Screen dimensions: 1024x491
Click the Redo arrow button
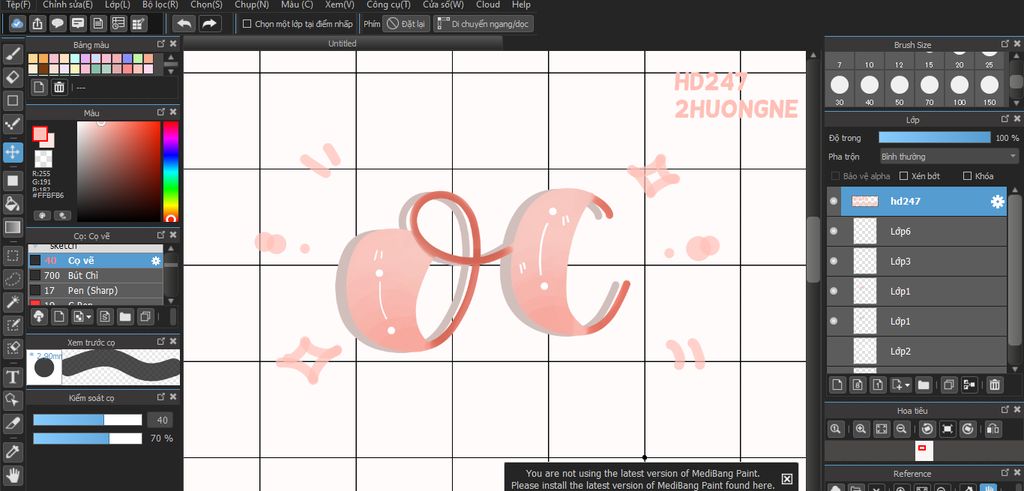click(209, 24)
